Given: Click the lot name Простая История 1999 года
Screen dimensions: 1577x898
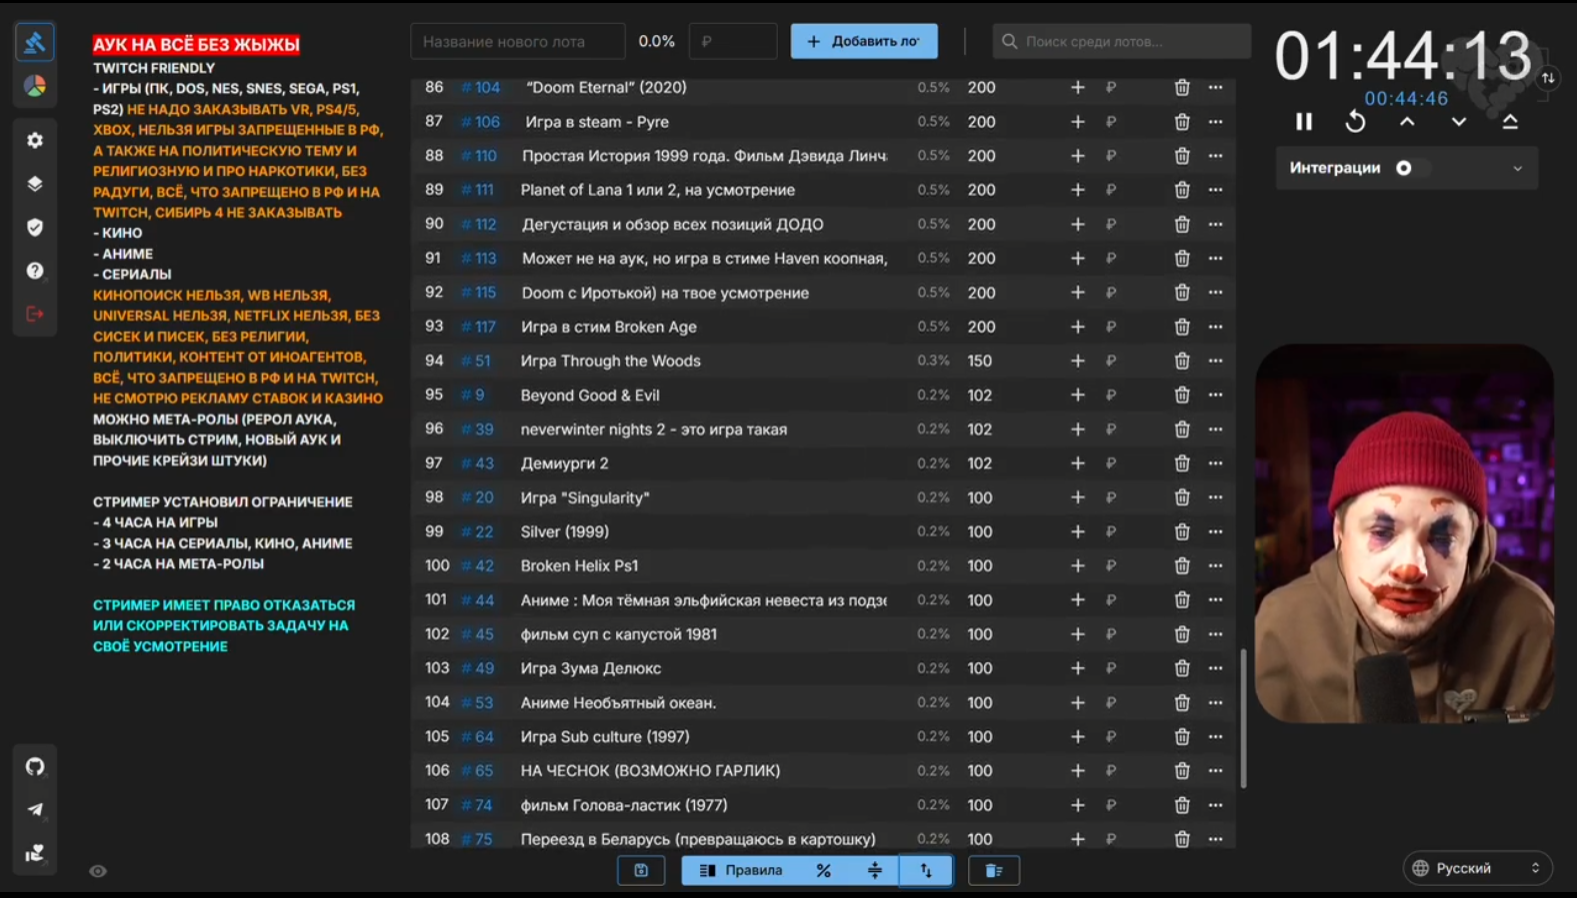Looking at the screenshot, I should [704, 156].
